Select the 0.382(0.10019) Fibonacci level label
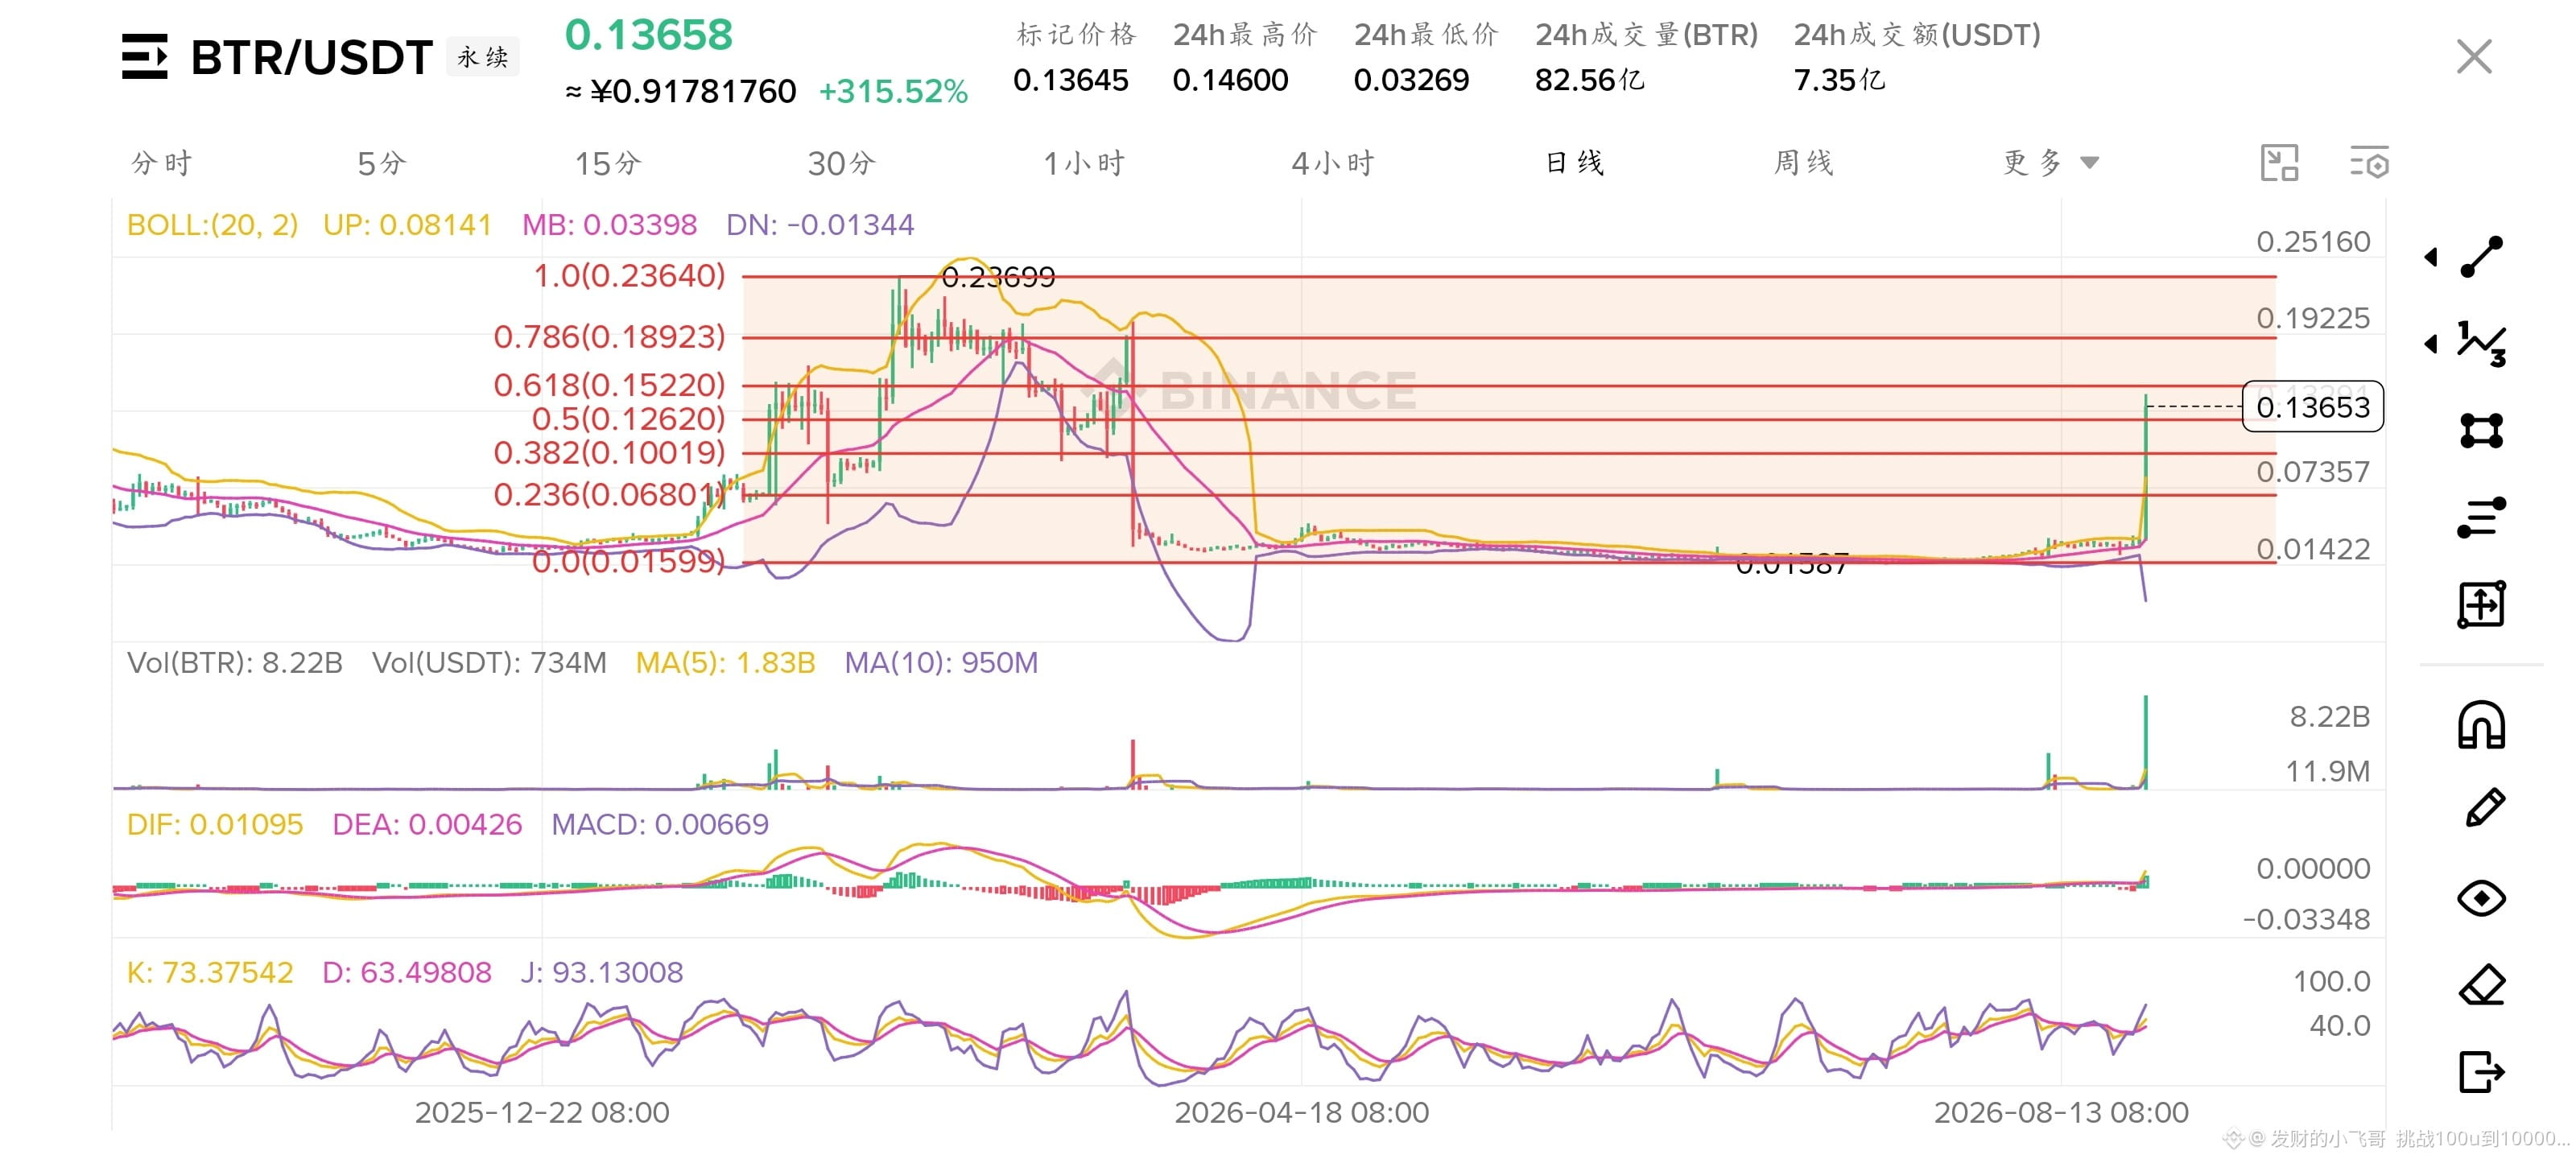Image resolution: width=2576 pixels, height=1159 pixels. pyautogui.click(x=609, y=453)
